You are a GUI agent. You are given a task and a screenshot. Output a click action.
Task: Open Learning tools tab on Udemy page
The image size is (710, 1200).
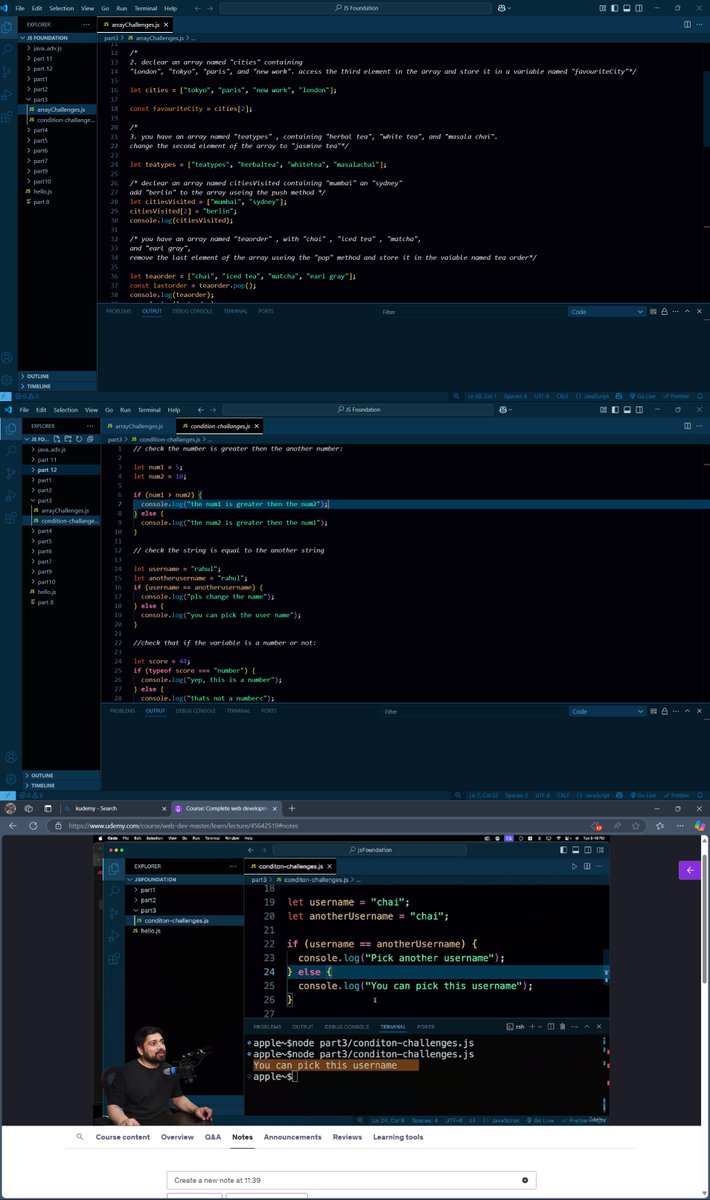pos(398,1137)
